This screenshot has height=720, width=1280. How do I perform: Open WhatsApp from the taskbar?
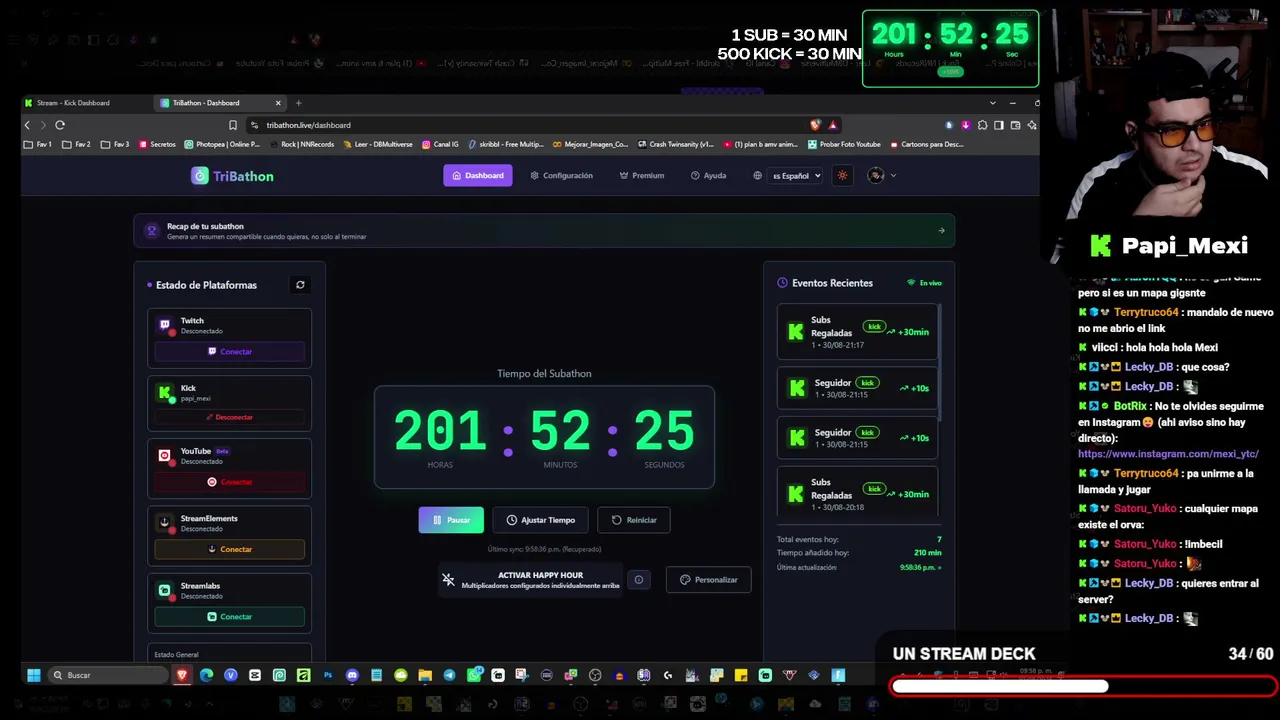(474, 675)
